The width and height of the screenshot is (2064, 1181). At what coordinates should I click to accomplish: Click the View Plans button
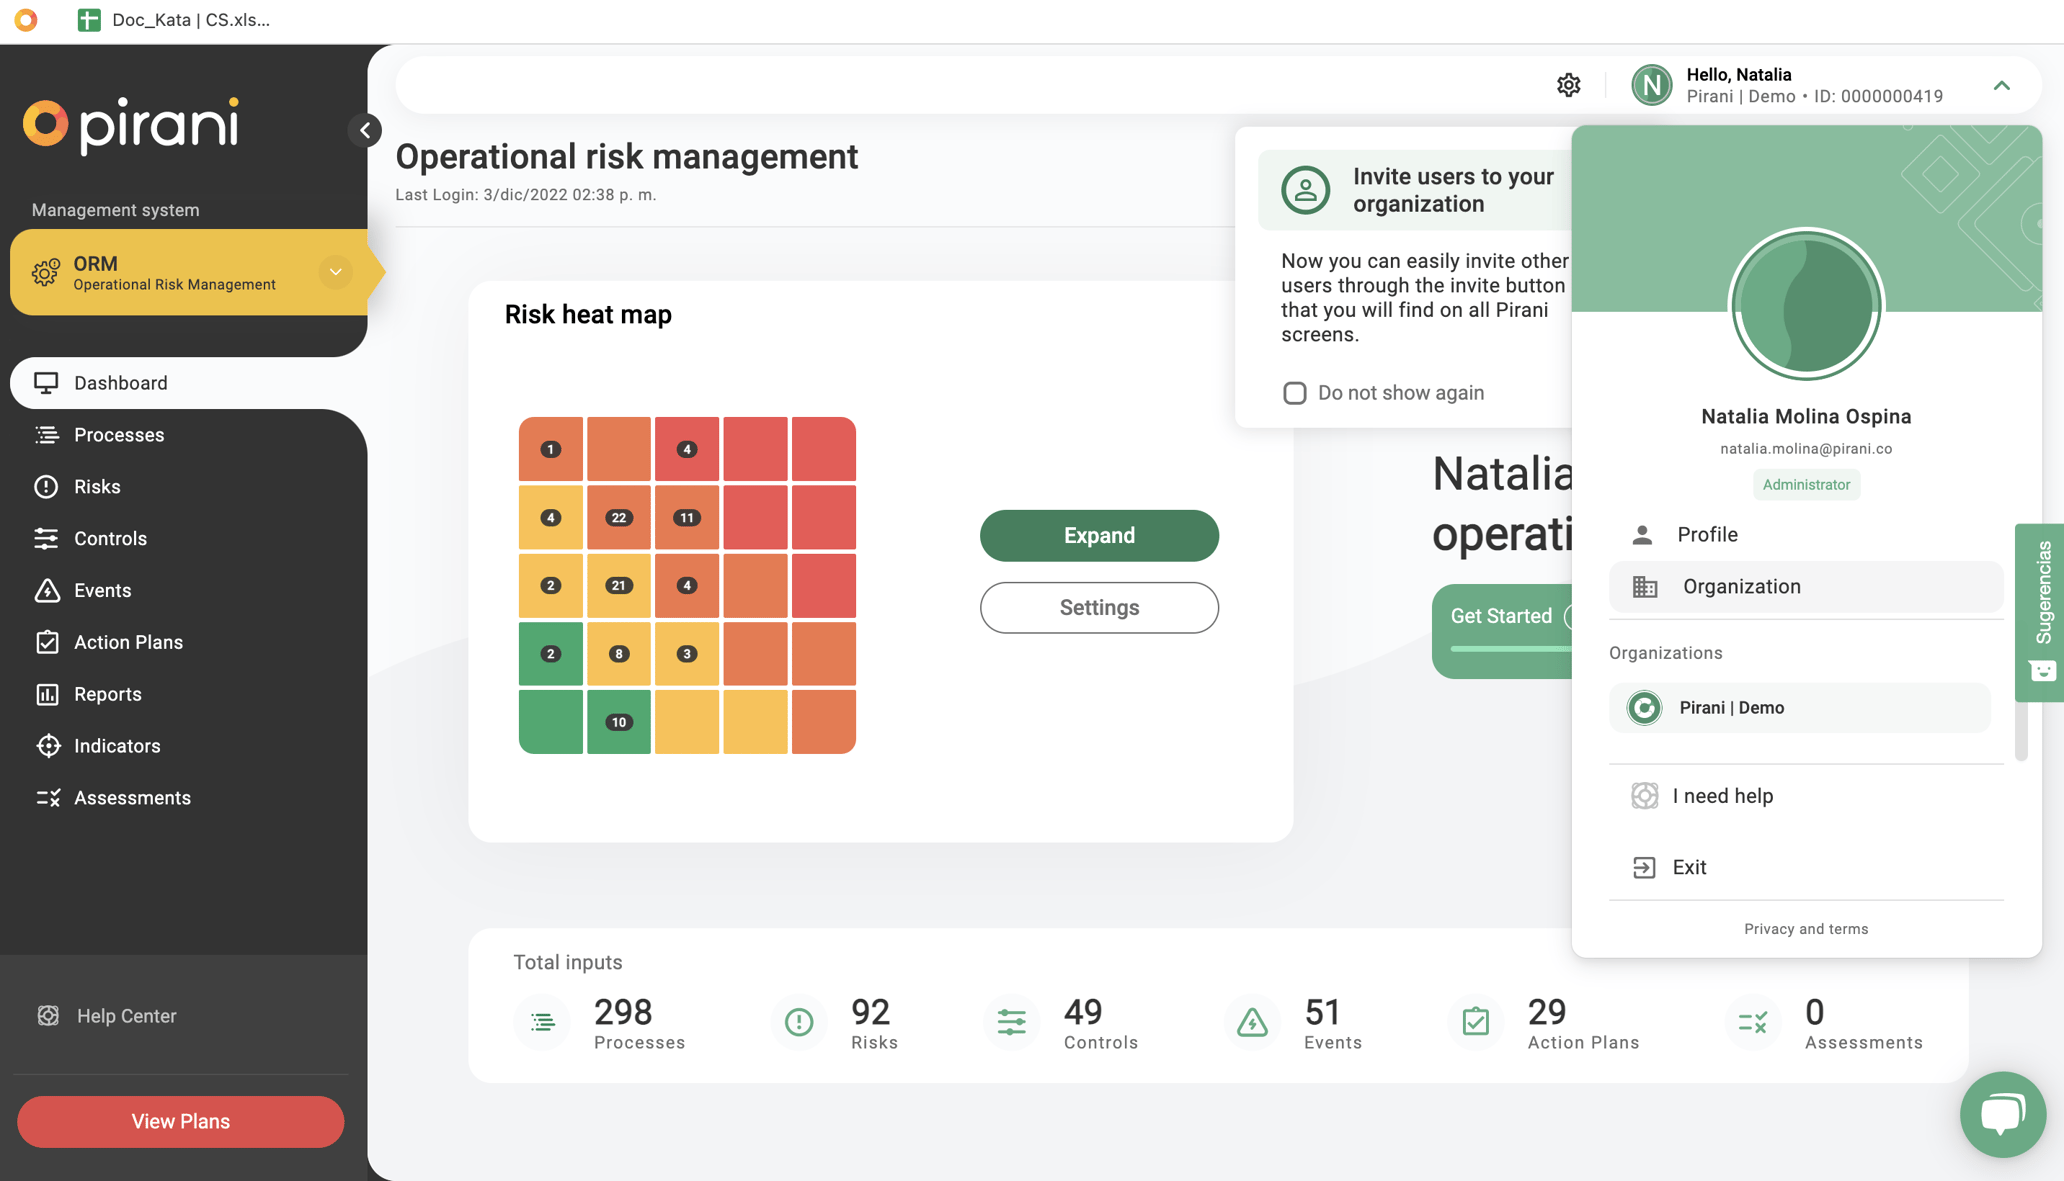click(181, 1122)
